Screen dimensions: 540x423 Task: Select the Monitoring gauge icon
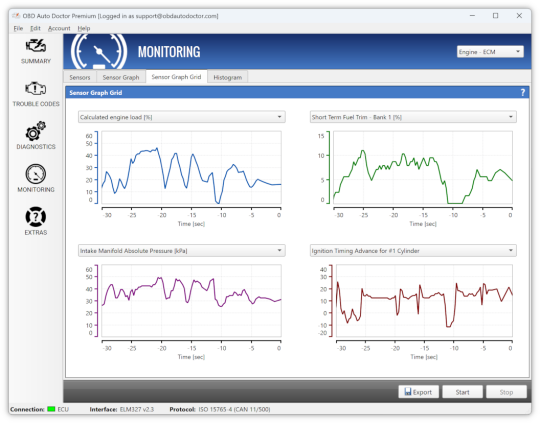click(36, 174)
